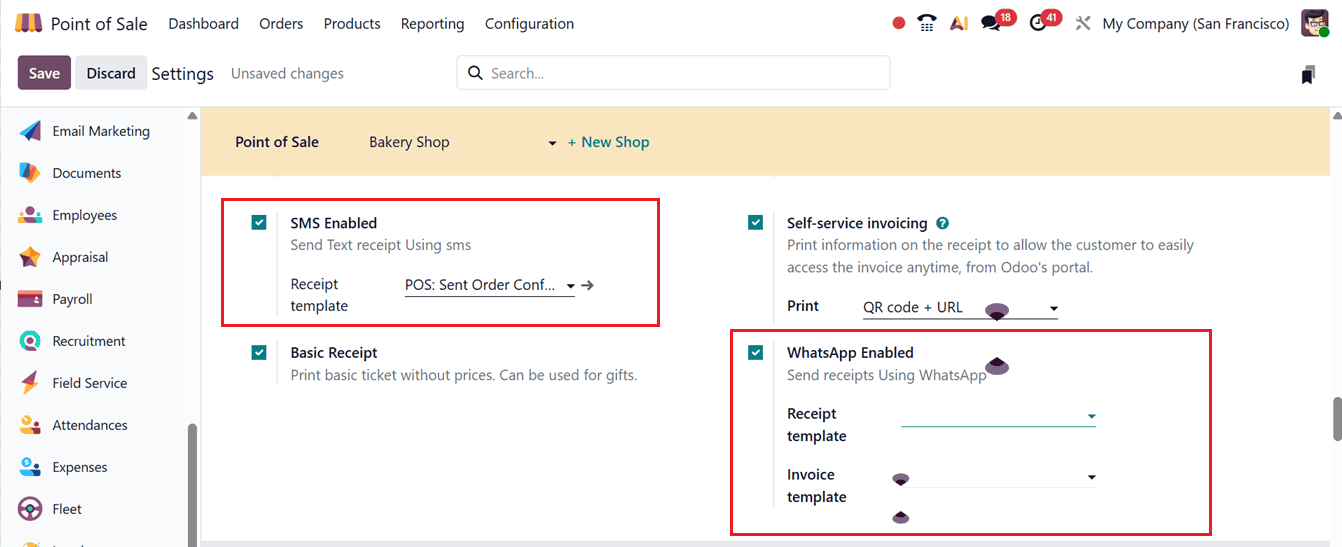Uncheck SMS Enabled checkbox
This screenshot has width=1342, height=547.
pos(259,222)
